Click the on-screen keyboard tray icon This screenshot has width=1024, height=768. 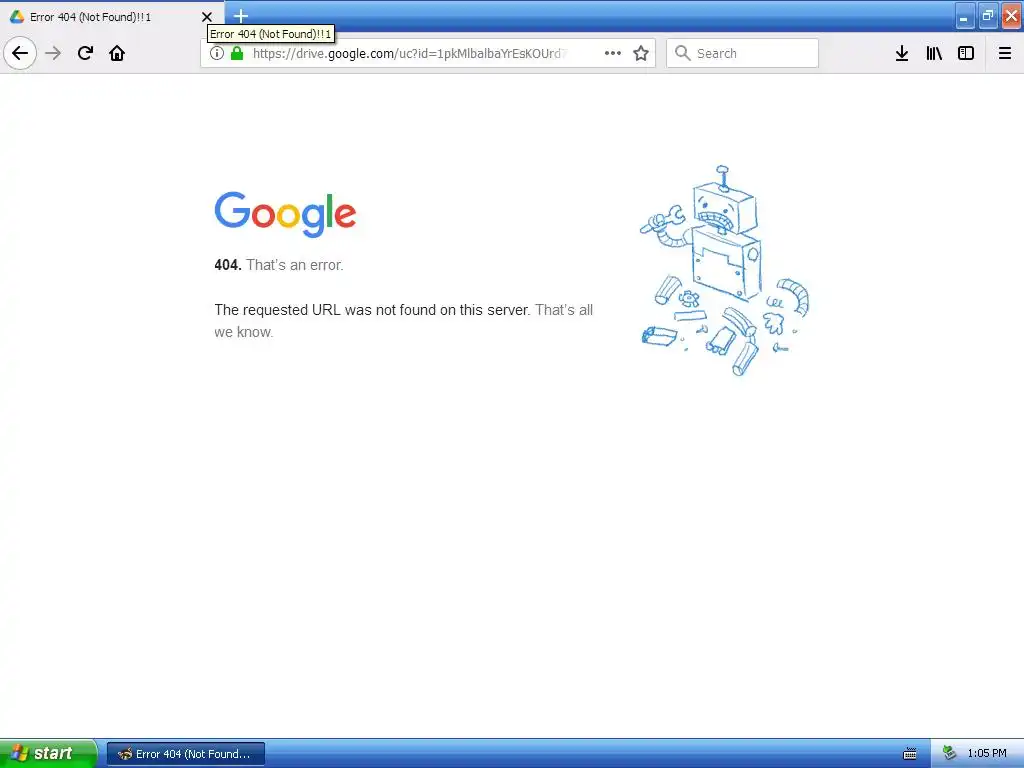pos(910,754)
